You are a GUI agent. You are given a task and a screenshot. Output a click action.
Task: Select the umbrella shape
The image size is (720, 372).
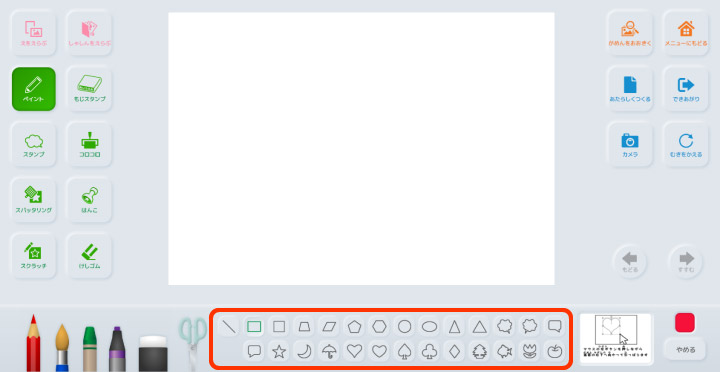coord(329,351)
